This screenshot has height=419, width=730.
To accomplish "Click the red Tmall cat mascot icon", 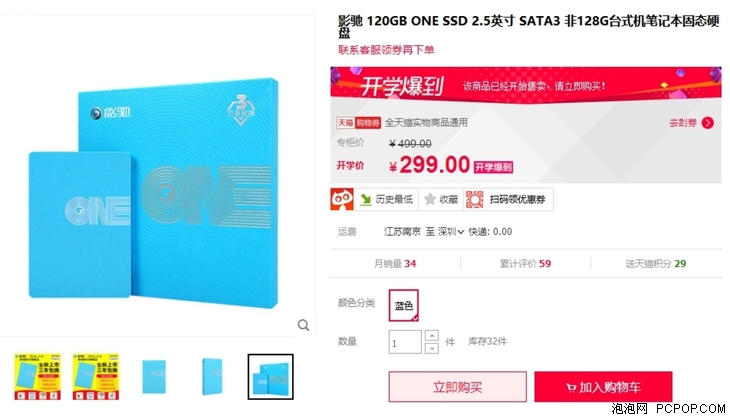I will (342, 199).
